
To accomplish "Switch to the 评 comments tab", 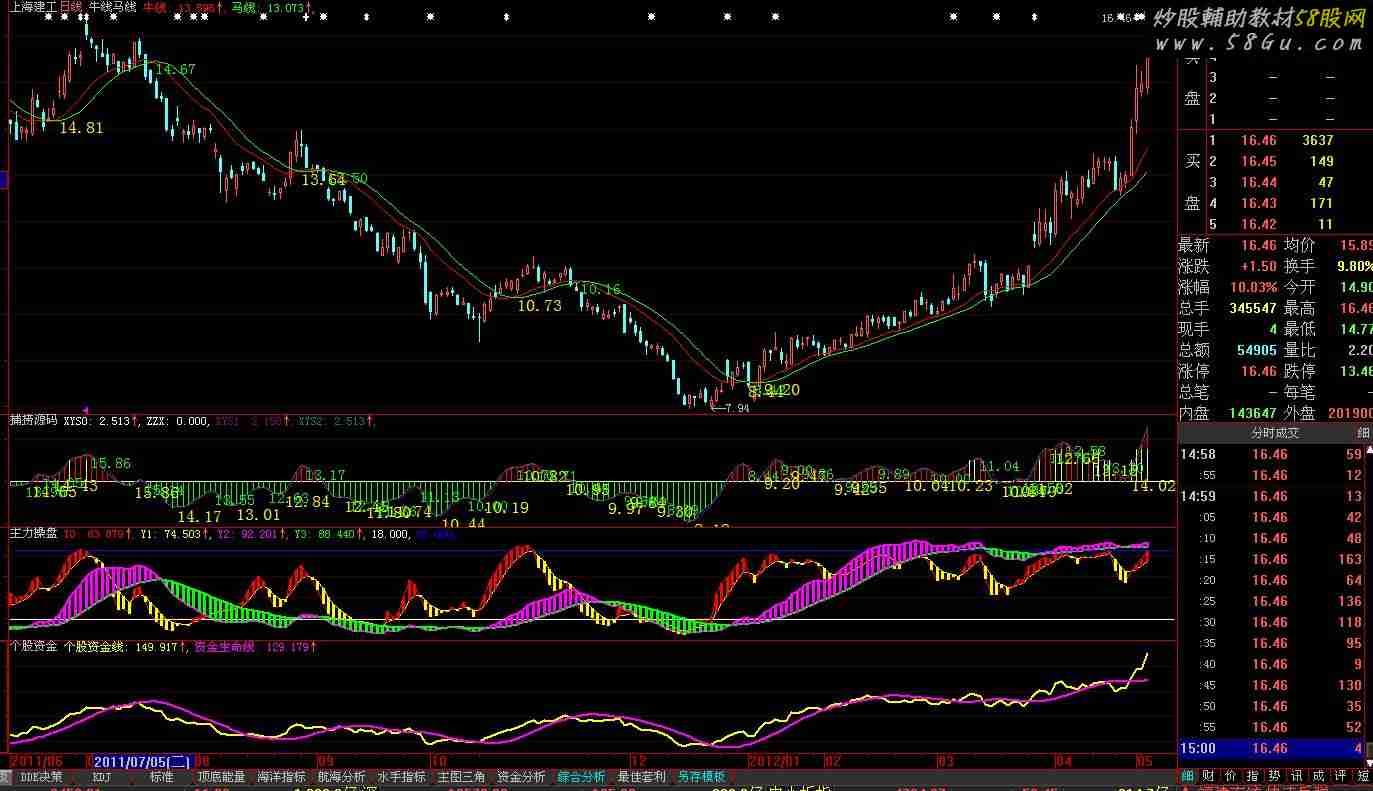I will [1340, 776].
